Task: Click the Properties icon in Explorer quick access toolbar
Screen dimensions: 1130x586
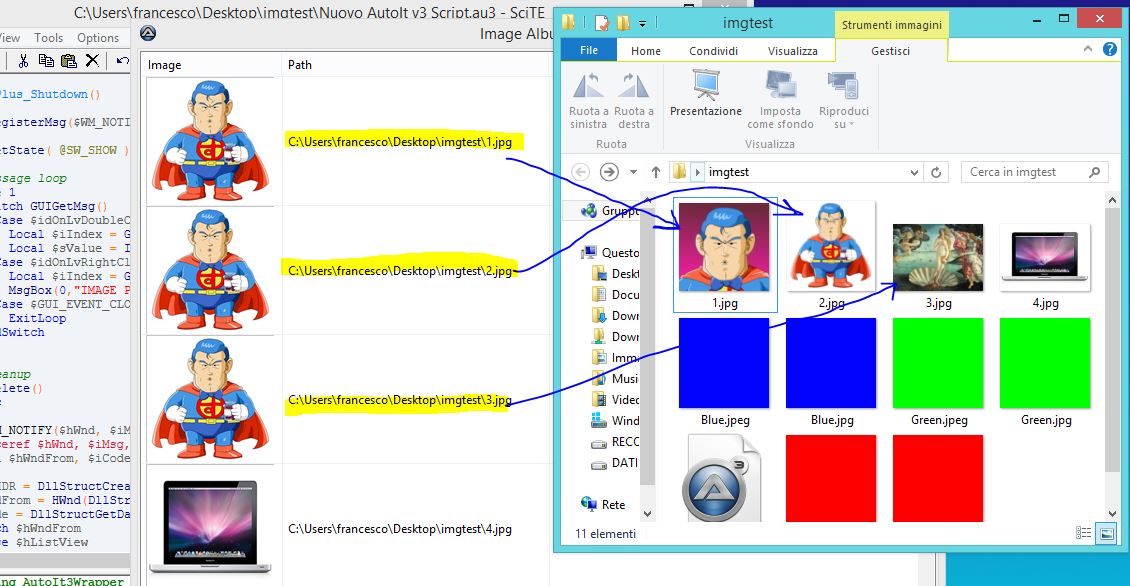Action: tap(602, 23)
